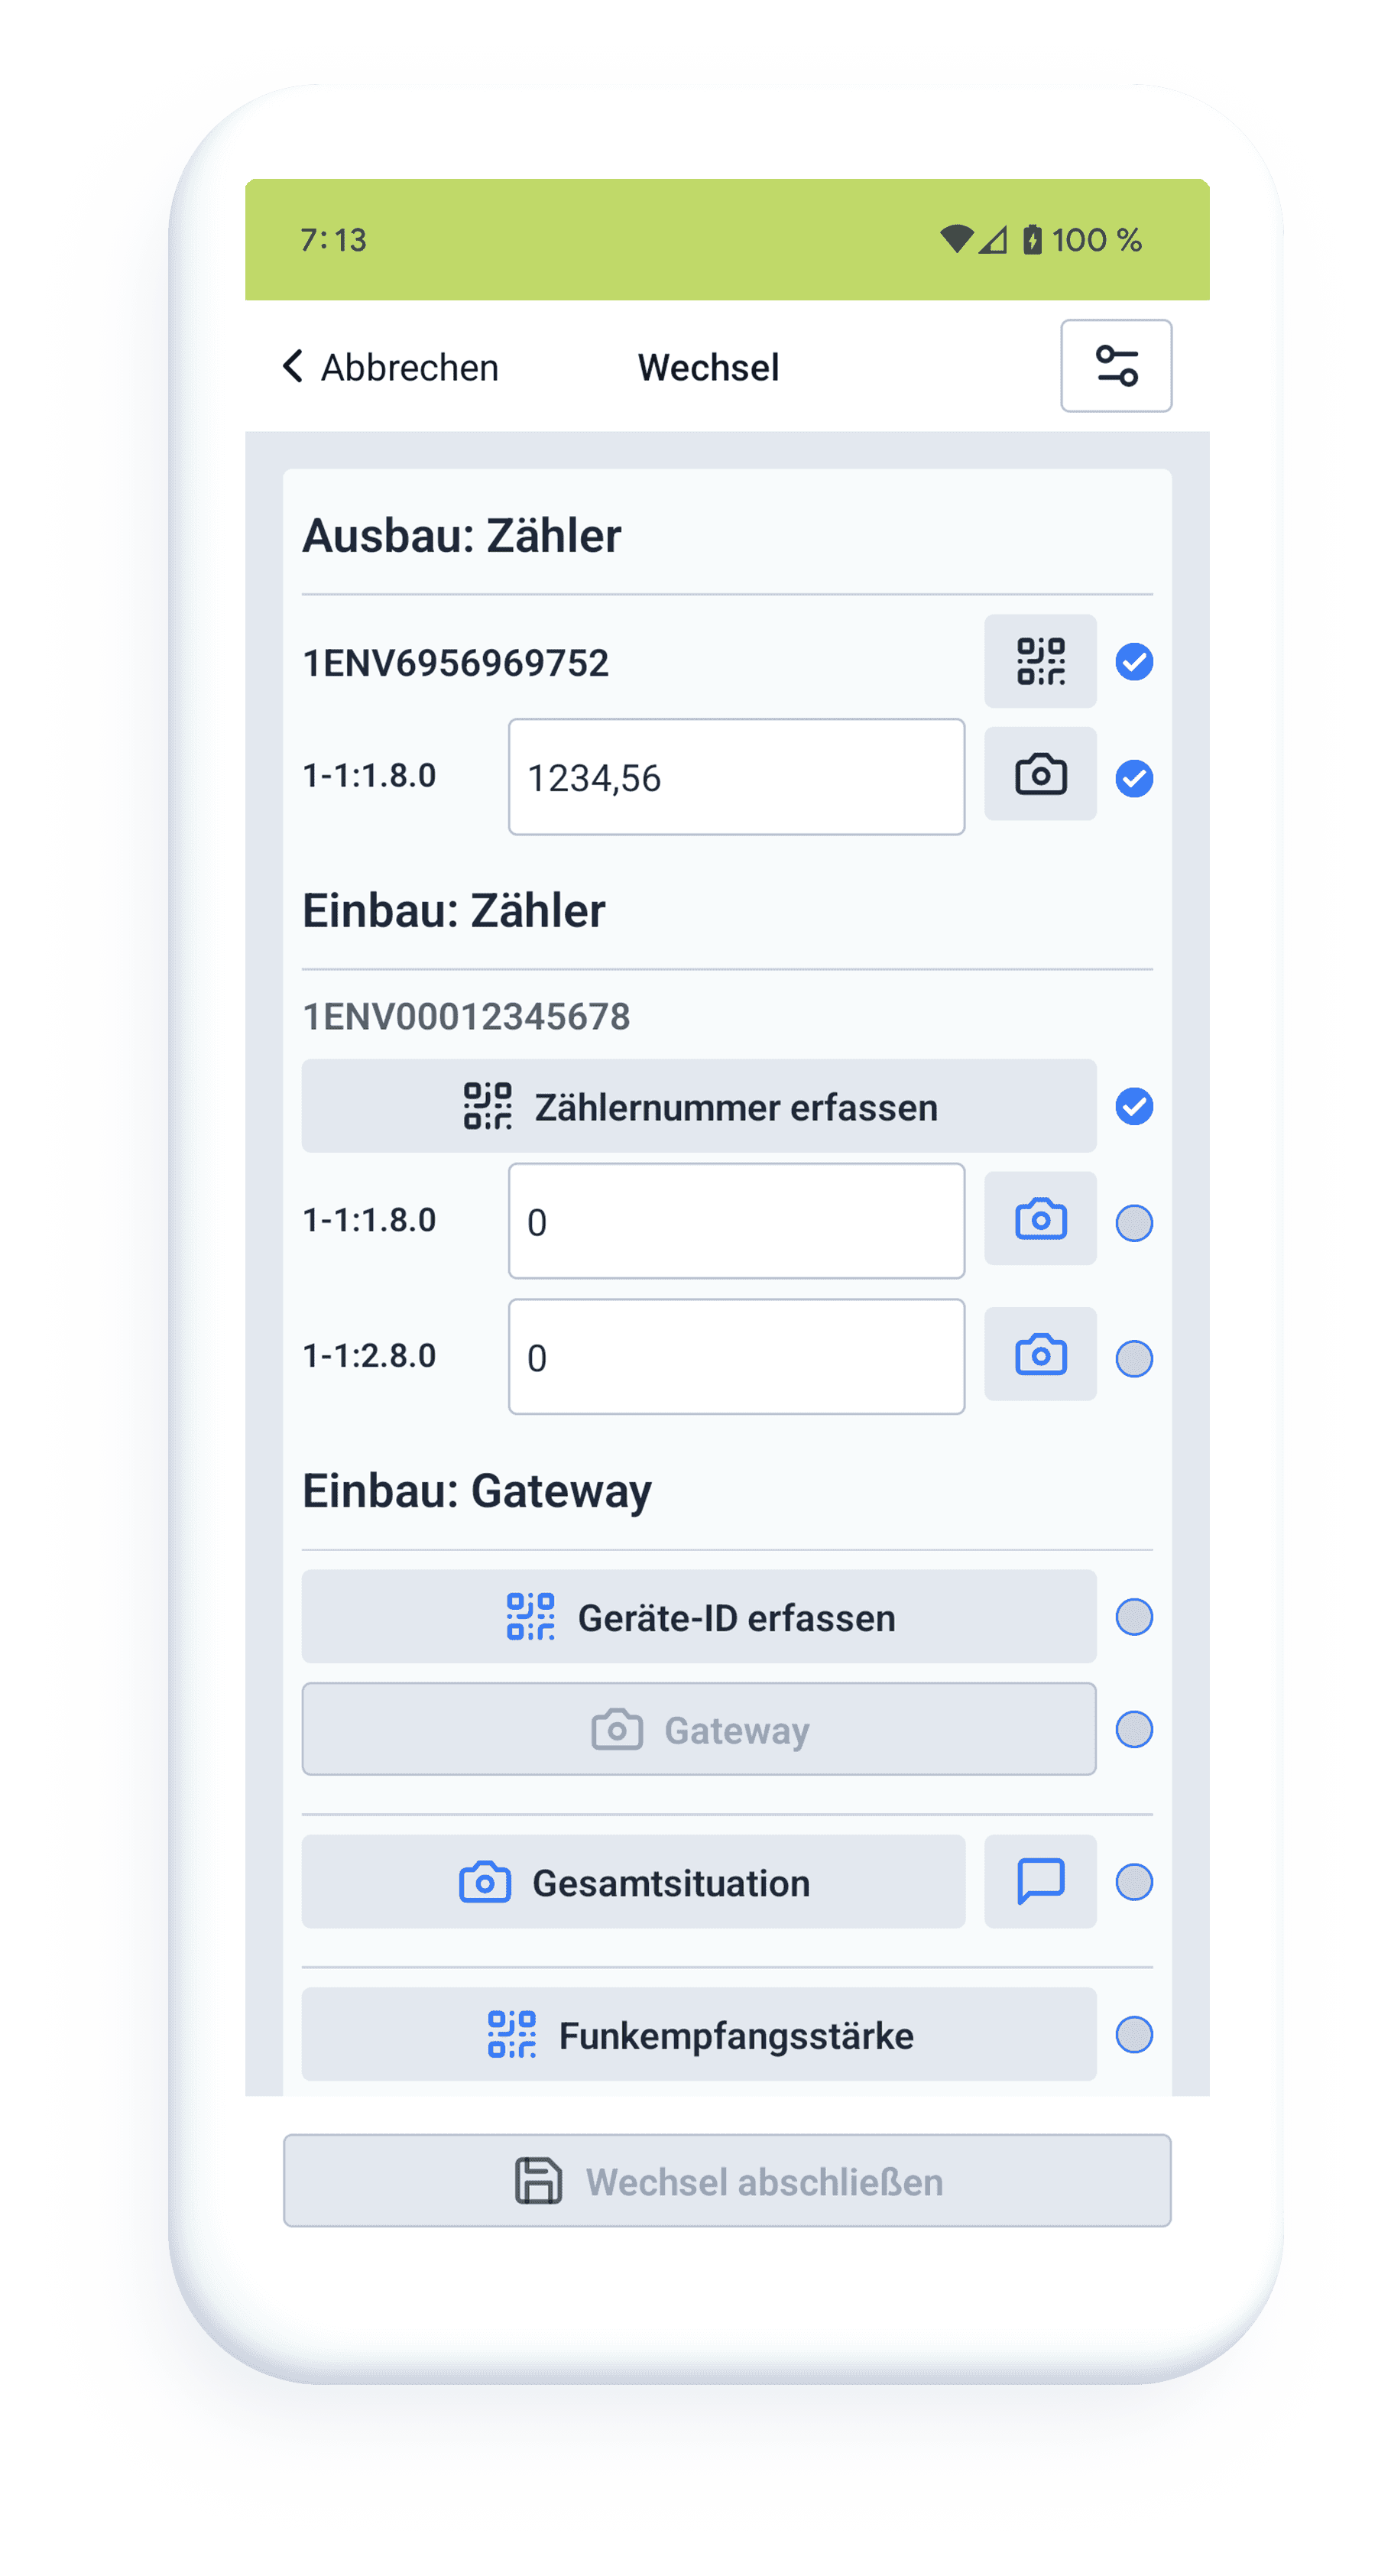The width and height of the screenshot is (1391, 2576).
Task: Open camera for Einbau 1-1:2.8.0 reading
Action: pyautogui.click(x=1040, y=1355)
